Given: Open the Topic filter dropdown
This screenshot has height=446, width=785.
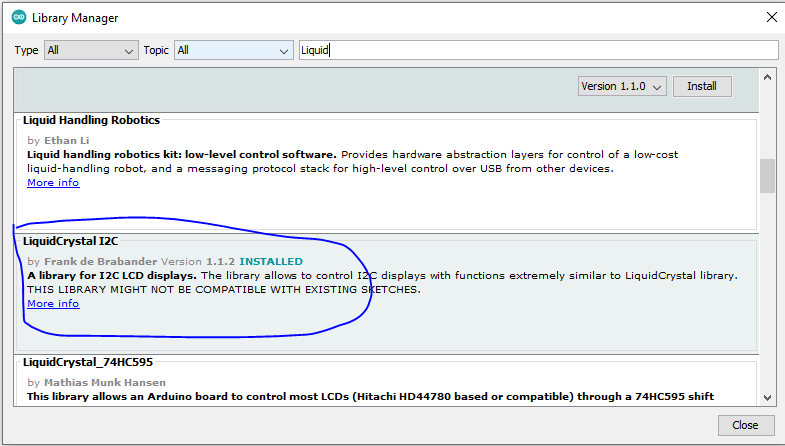Looking at the screenshot, I should pos(234,51).
